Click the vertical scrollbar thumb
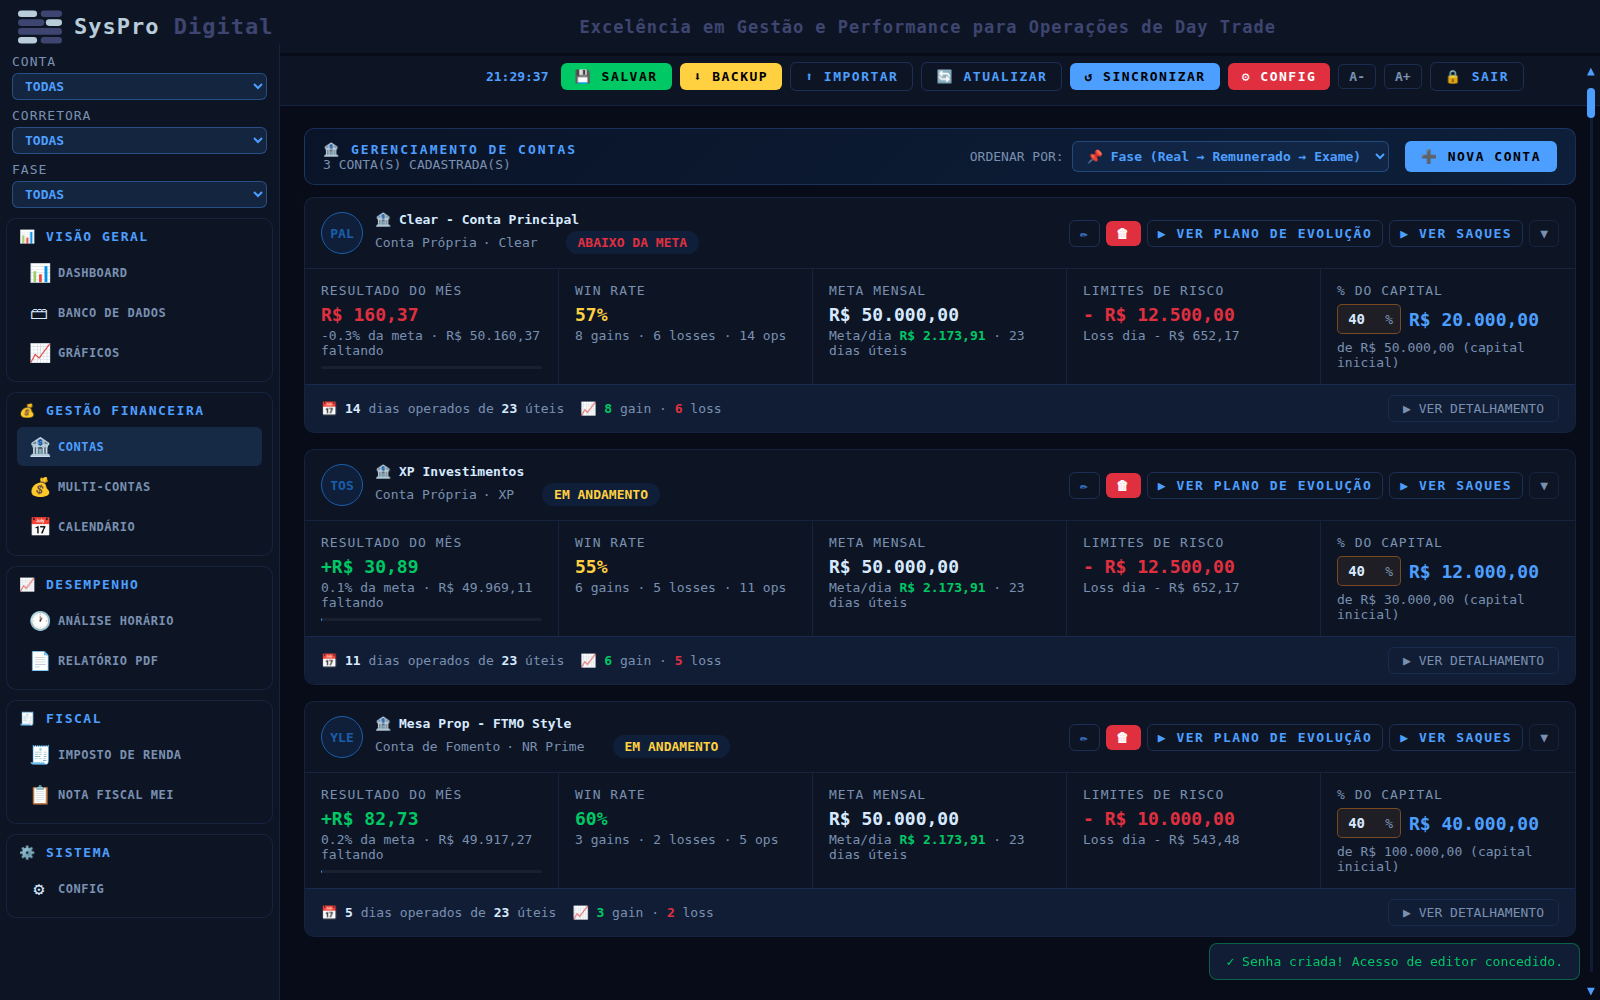The width and height of the screenshot is (1600, 1000). (x=1591, y=103)
